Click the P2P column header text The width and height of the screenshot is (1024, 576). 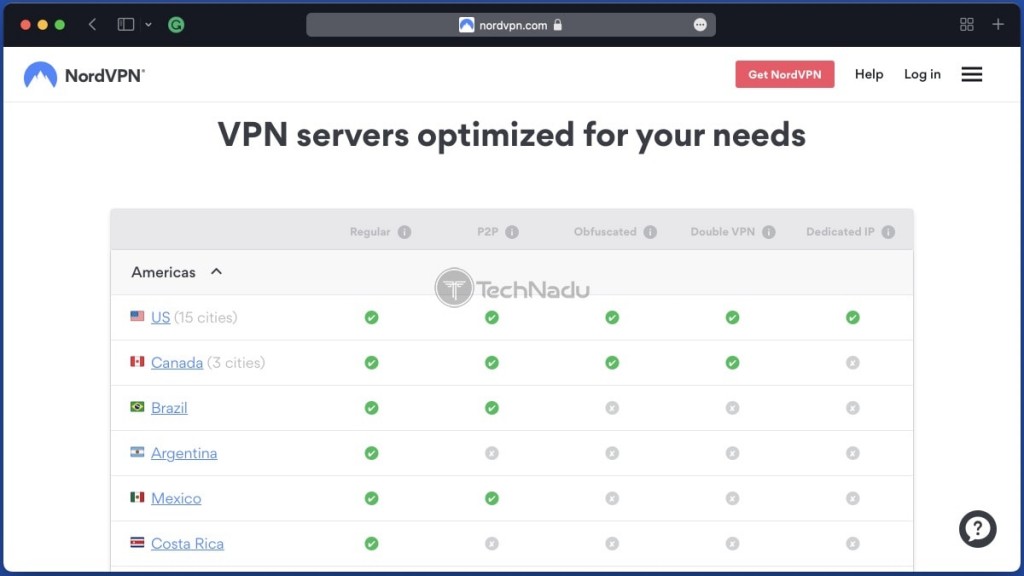point(487,232)
